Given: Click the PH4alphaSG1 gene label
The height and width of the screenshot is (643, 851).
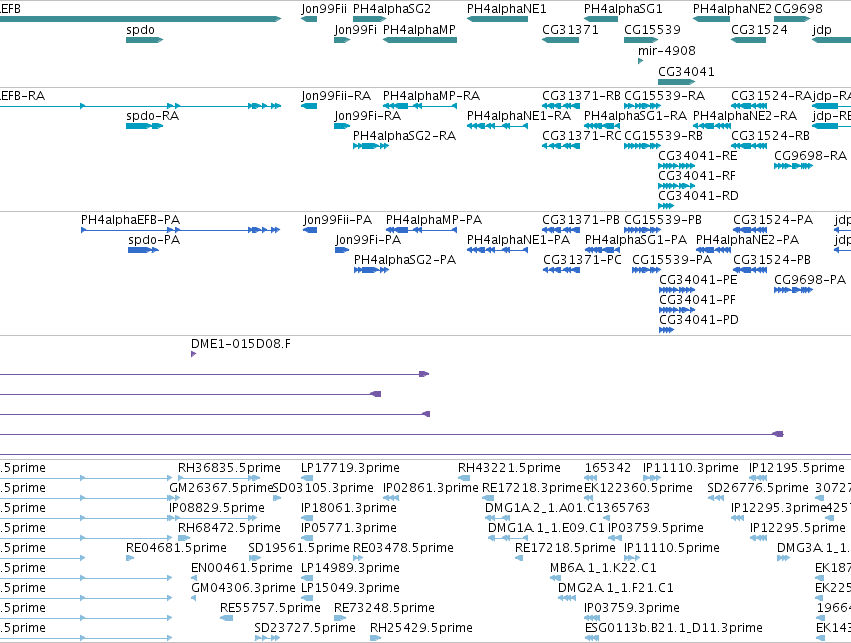Looking at the screenshot, I should tap(623, 9).
